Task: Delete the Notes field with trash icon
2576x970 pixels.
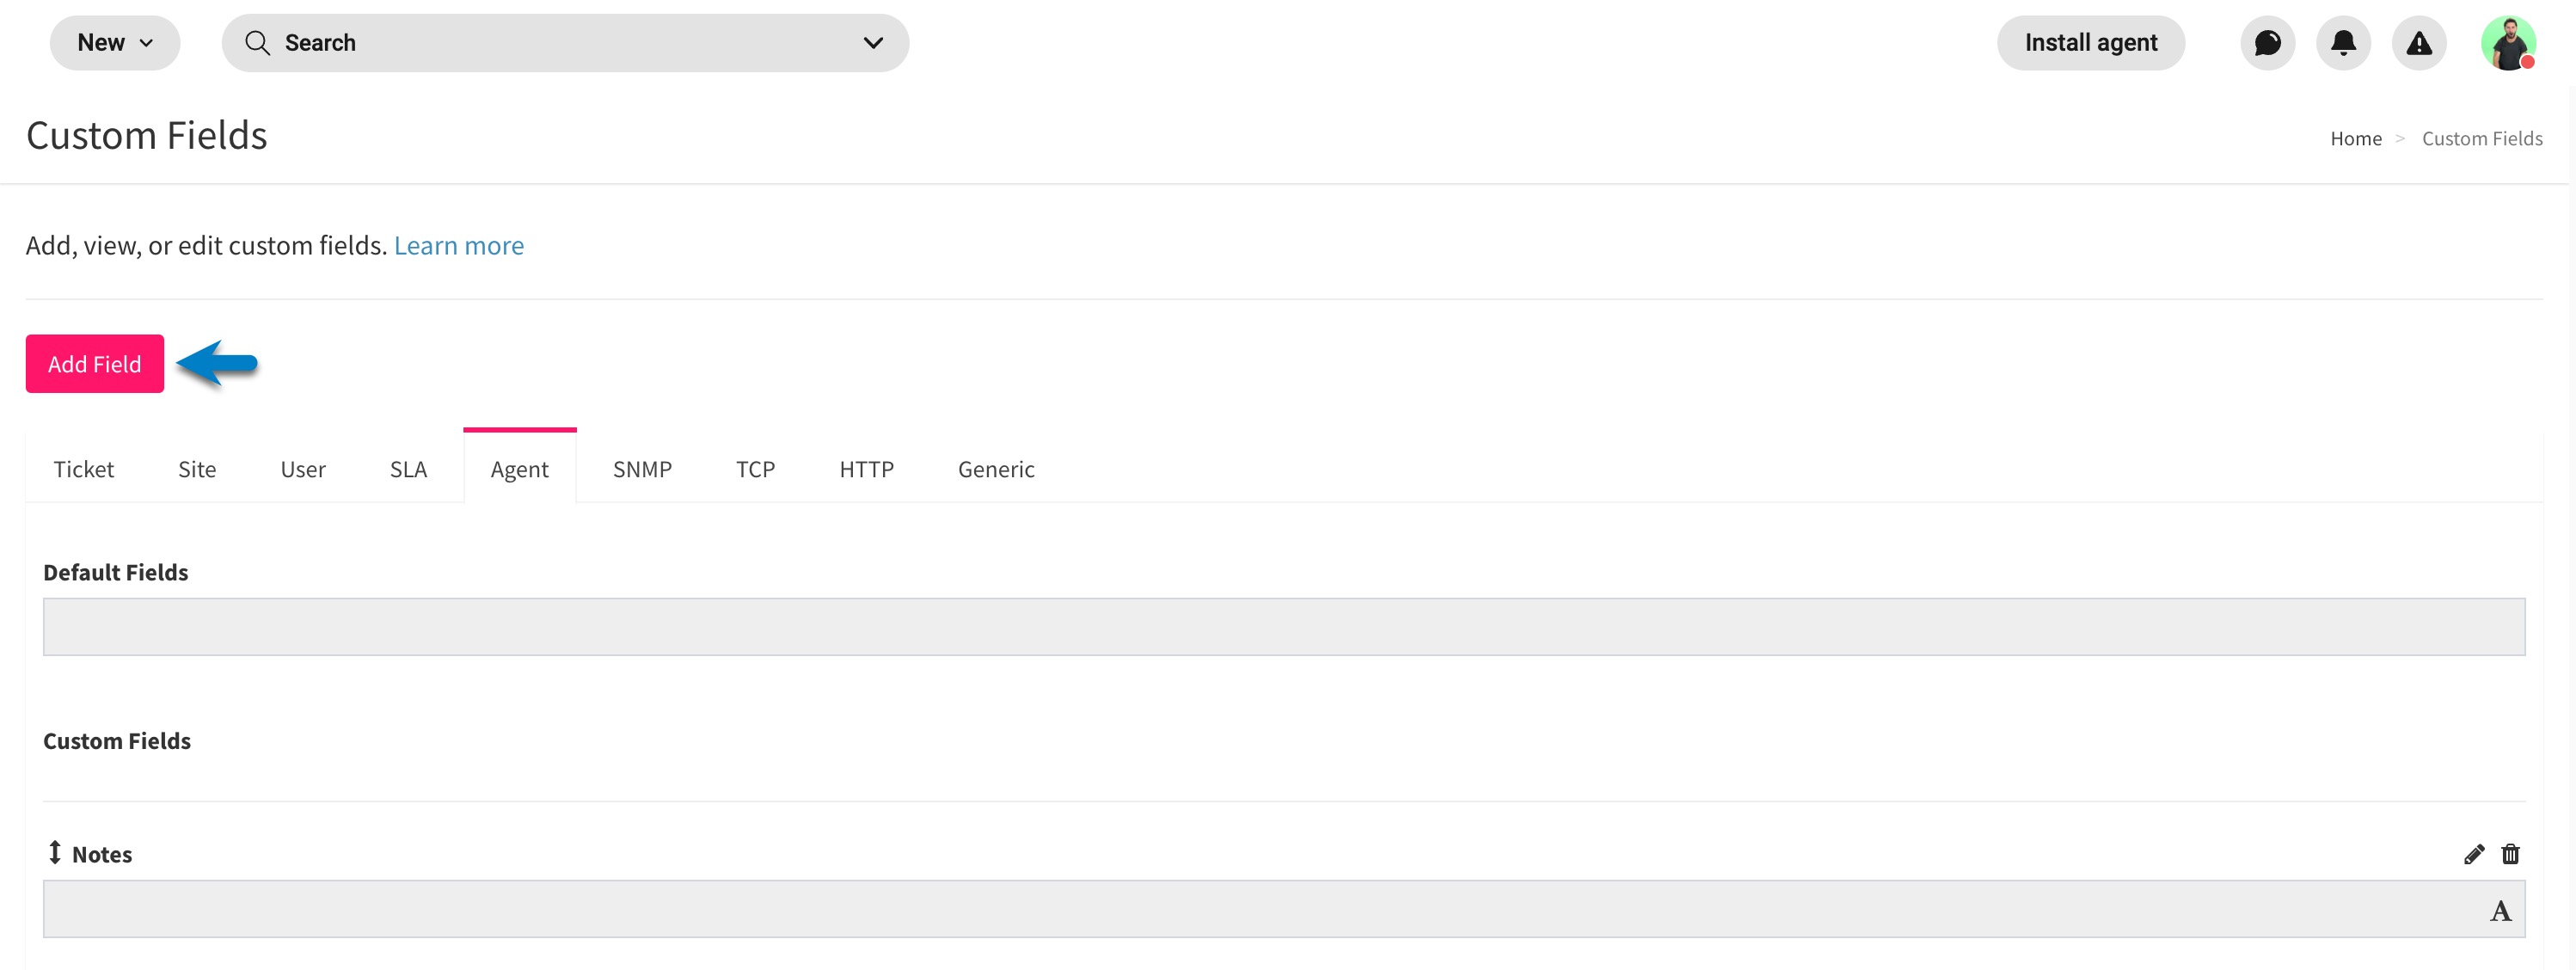Action: (2510, 854)
